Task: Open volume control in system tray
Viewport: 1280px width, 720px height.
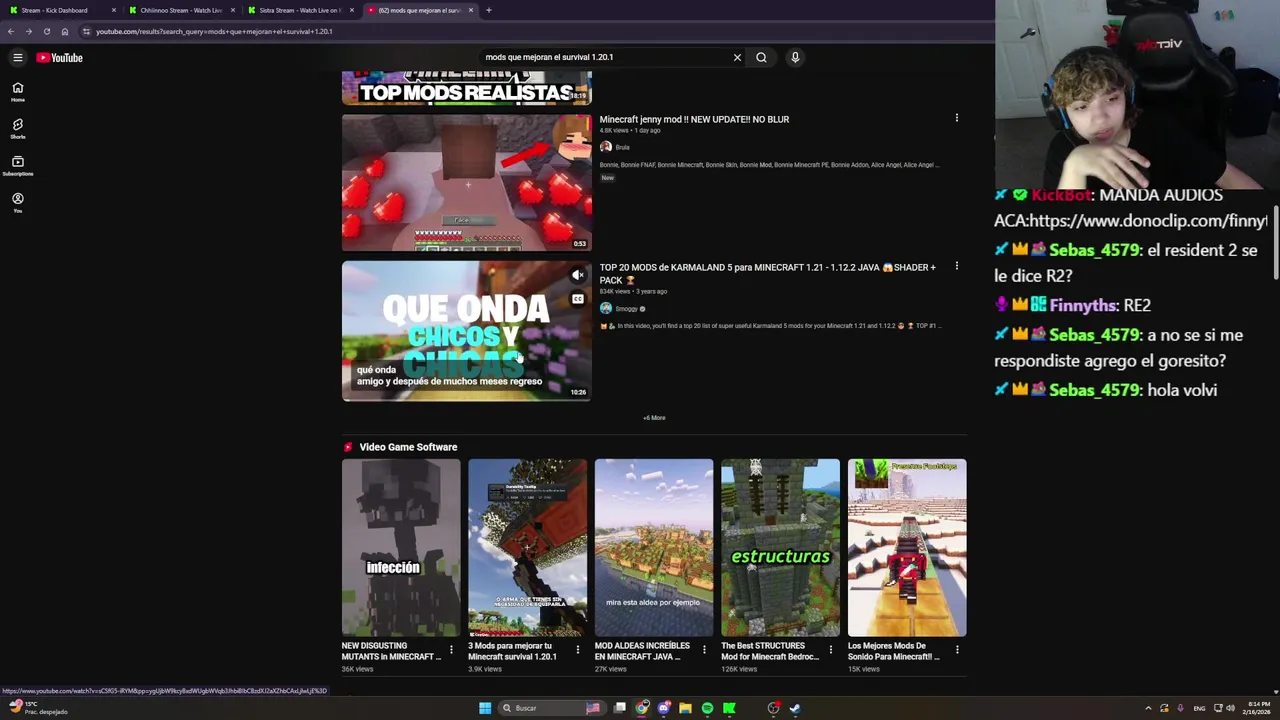Action: click(x=1230, y=708)
